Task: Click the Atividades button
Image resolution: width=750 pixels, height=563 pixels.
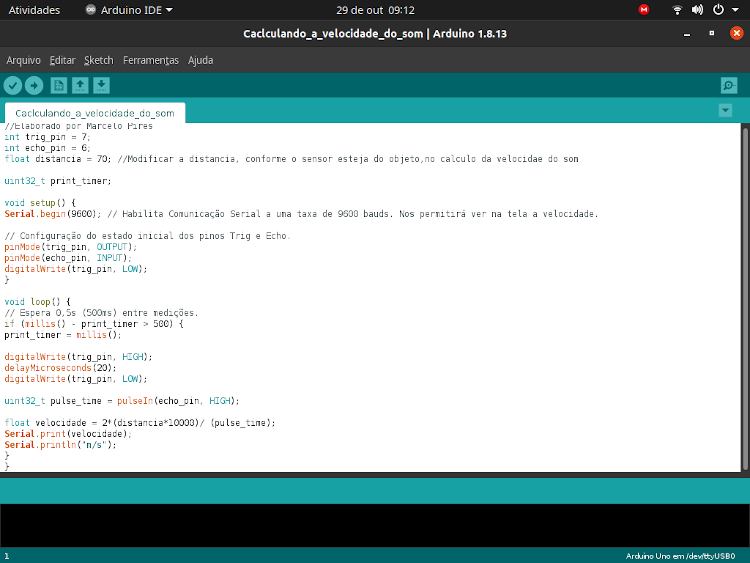Action: [x=34, y=10]
